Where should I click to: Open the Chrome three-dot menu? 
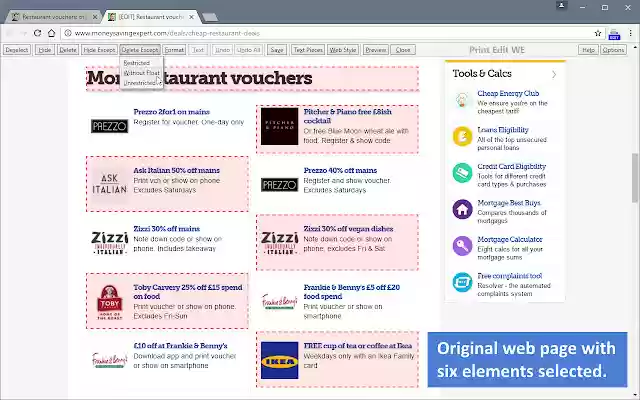click(x=631, y=33)
